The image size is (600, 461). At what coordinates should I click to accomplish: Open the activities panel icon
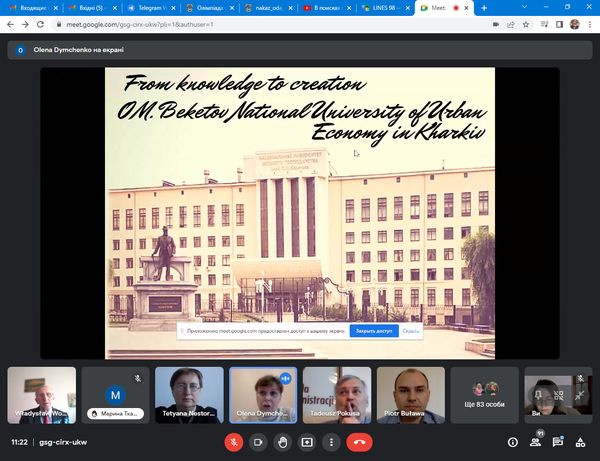pos(581,441)
